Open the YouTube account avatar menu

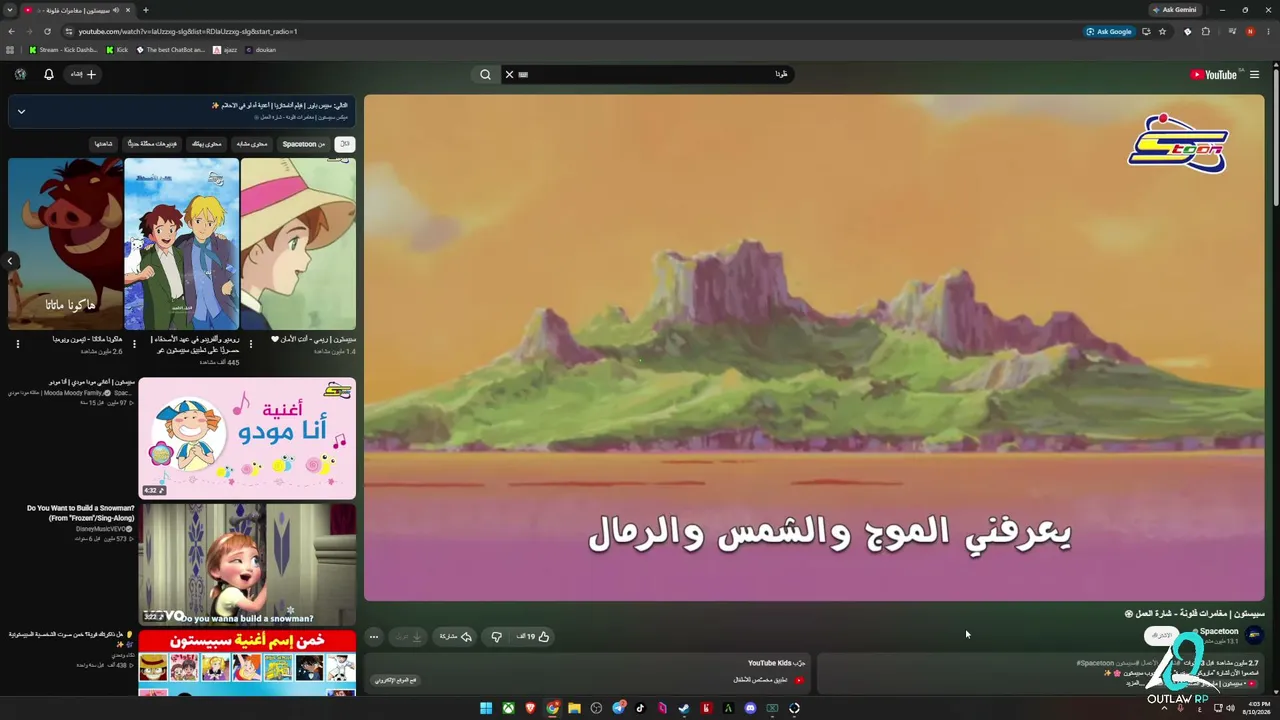(x=20, y=74)
